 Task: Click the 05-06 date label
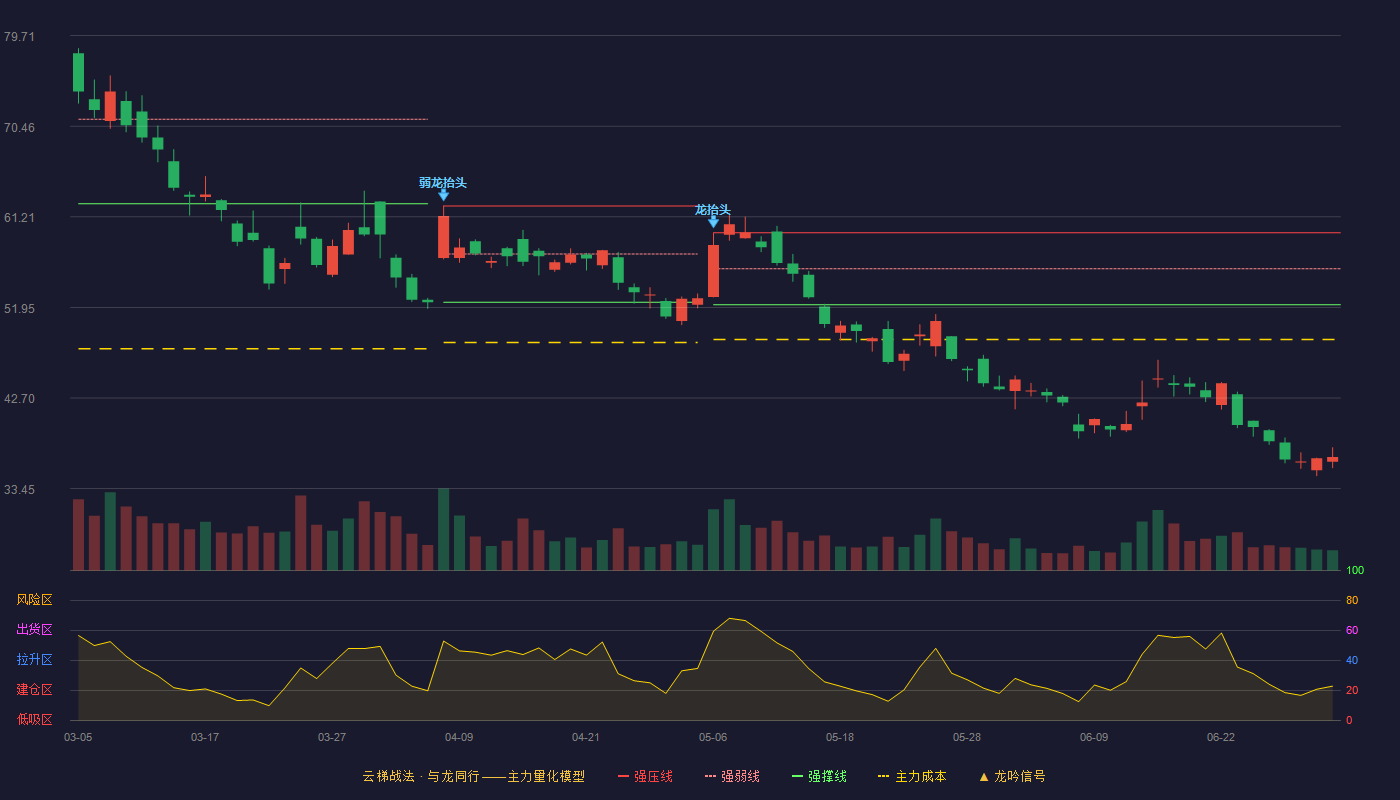(713, 737)
